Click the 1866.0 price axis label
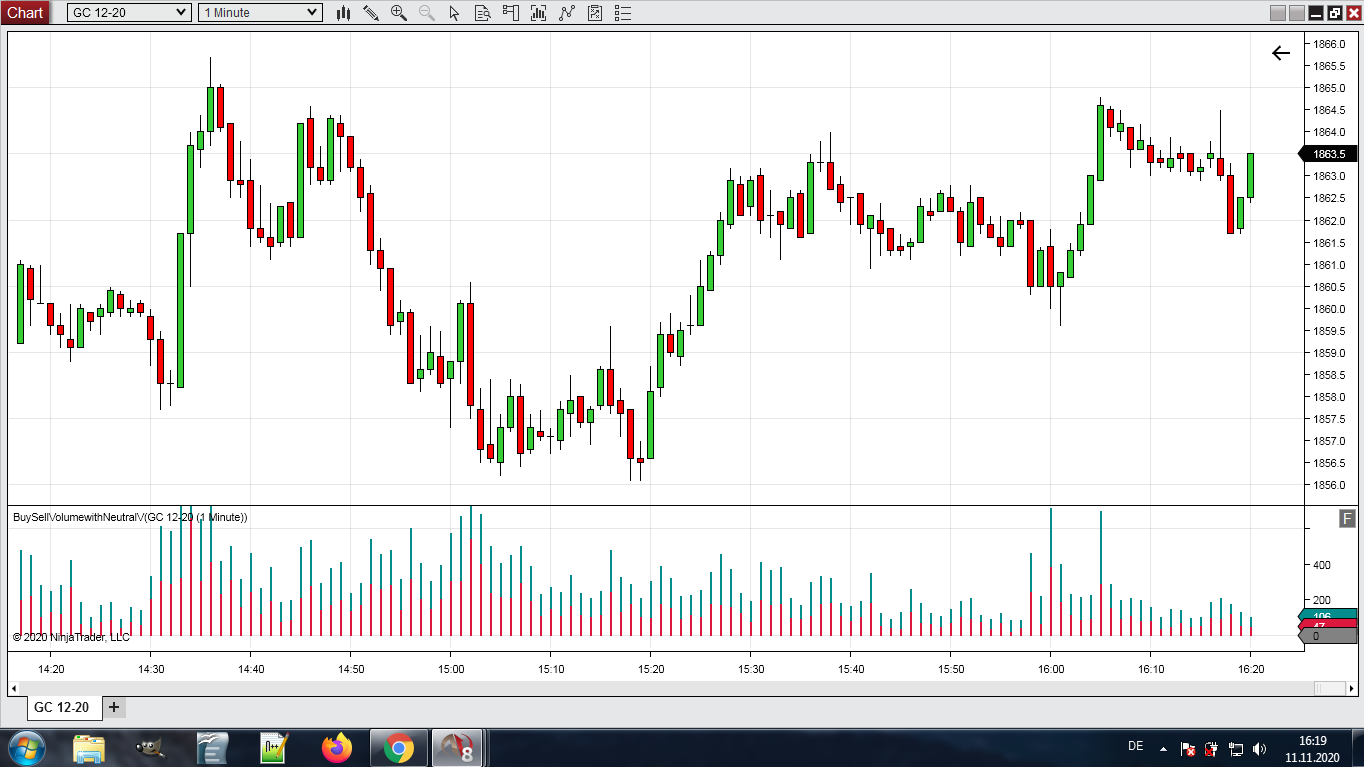The height and width of the screenshot is (767, 1364). [1329, 44]
